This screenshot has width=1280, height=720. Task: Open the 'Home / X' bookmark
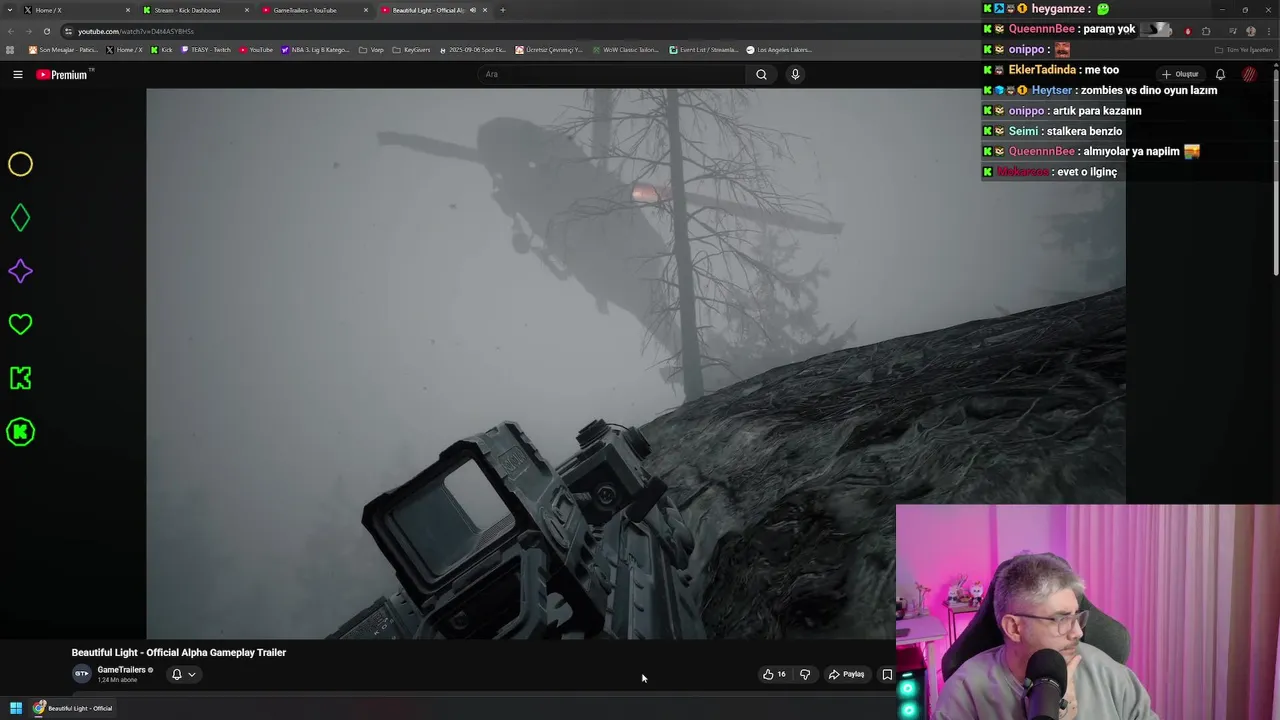click(124, 49)
